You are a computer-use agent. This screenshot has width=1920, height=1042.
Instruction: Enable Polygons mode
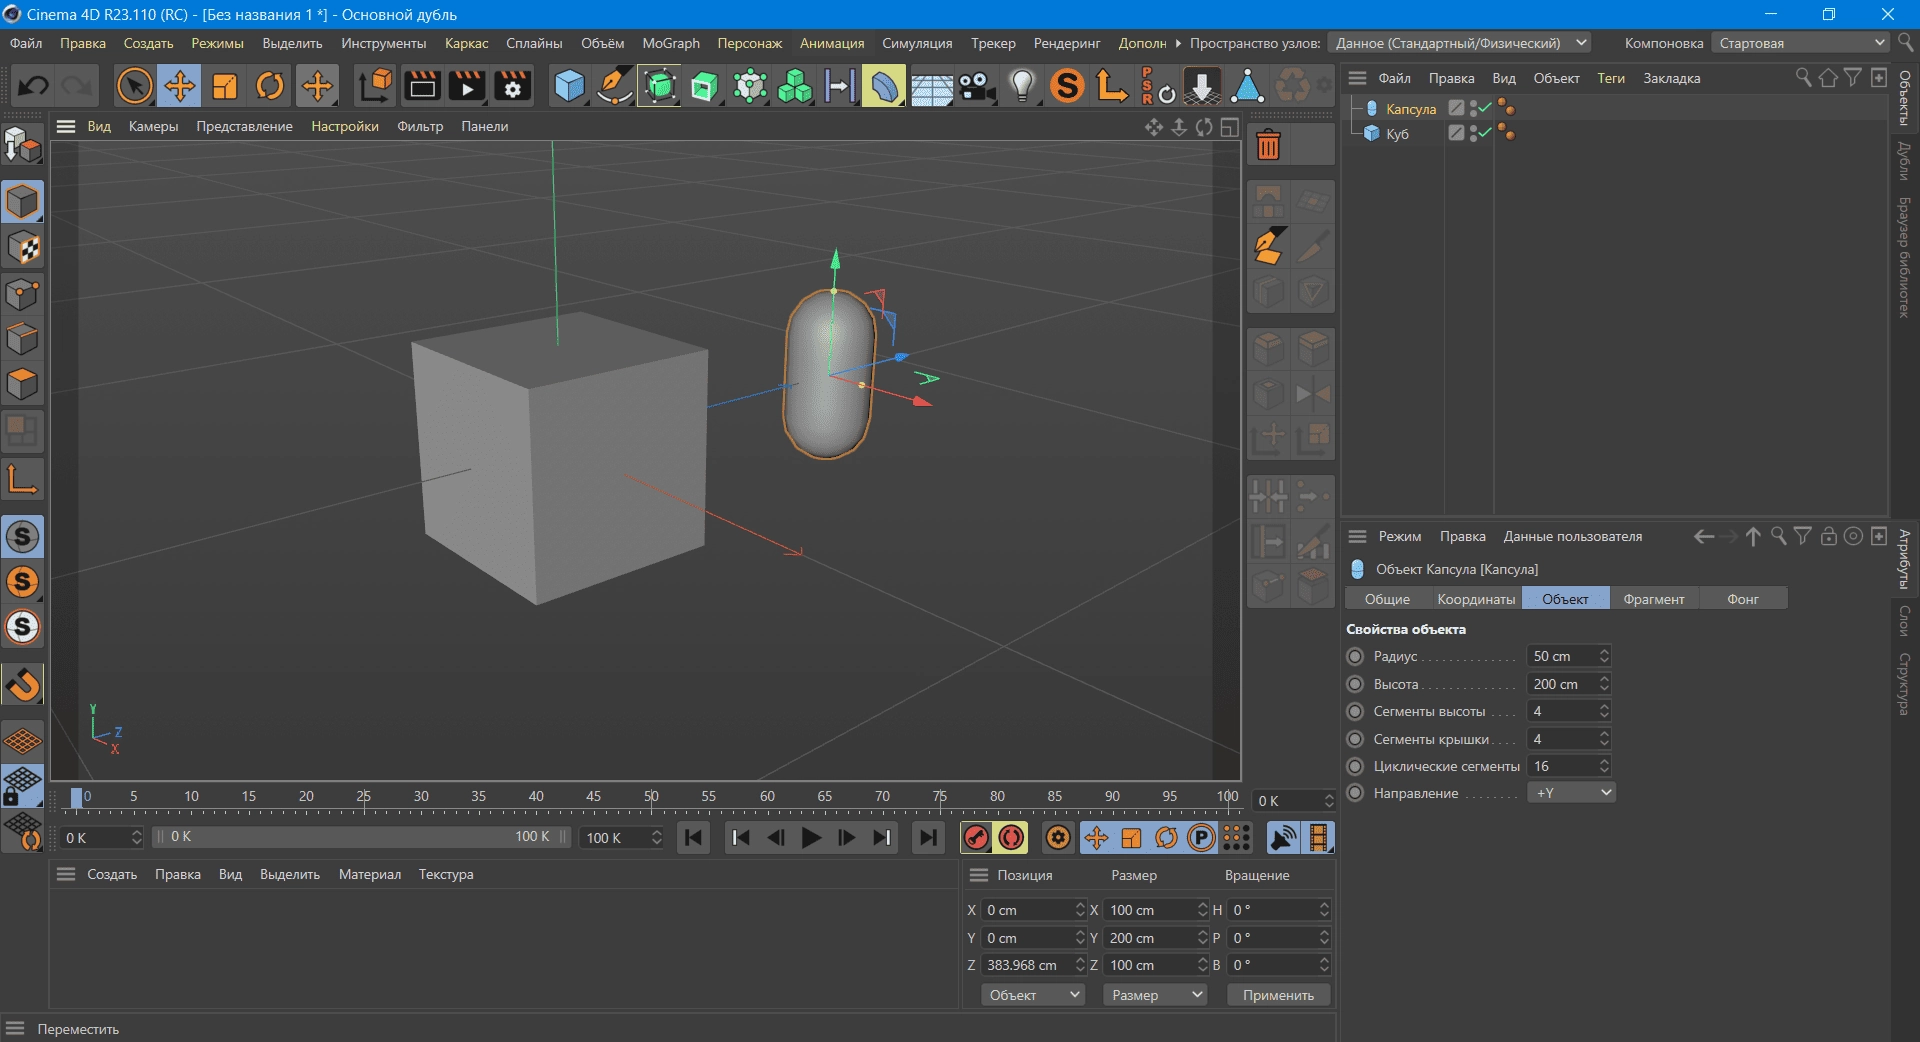[x=22, y=384]
